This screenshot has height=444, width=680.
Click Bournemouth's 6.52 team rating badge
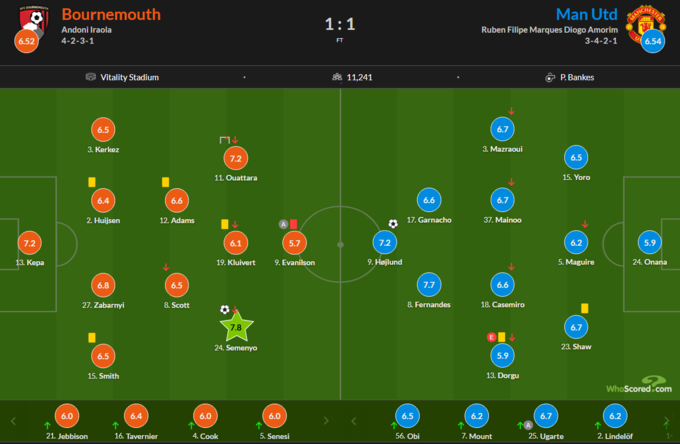(x=26, y=41)
